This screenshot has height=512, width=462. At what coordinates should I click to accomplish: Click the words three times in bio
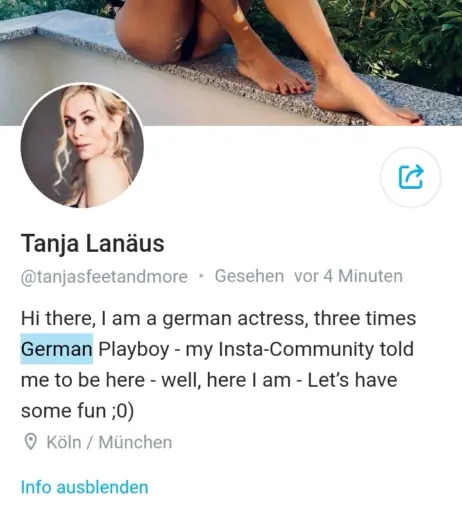click(x=365, y=318)
